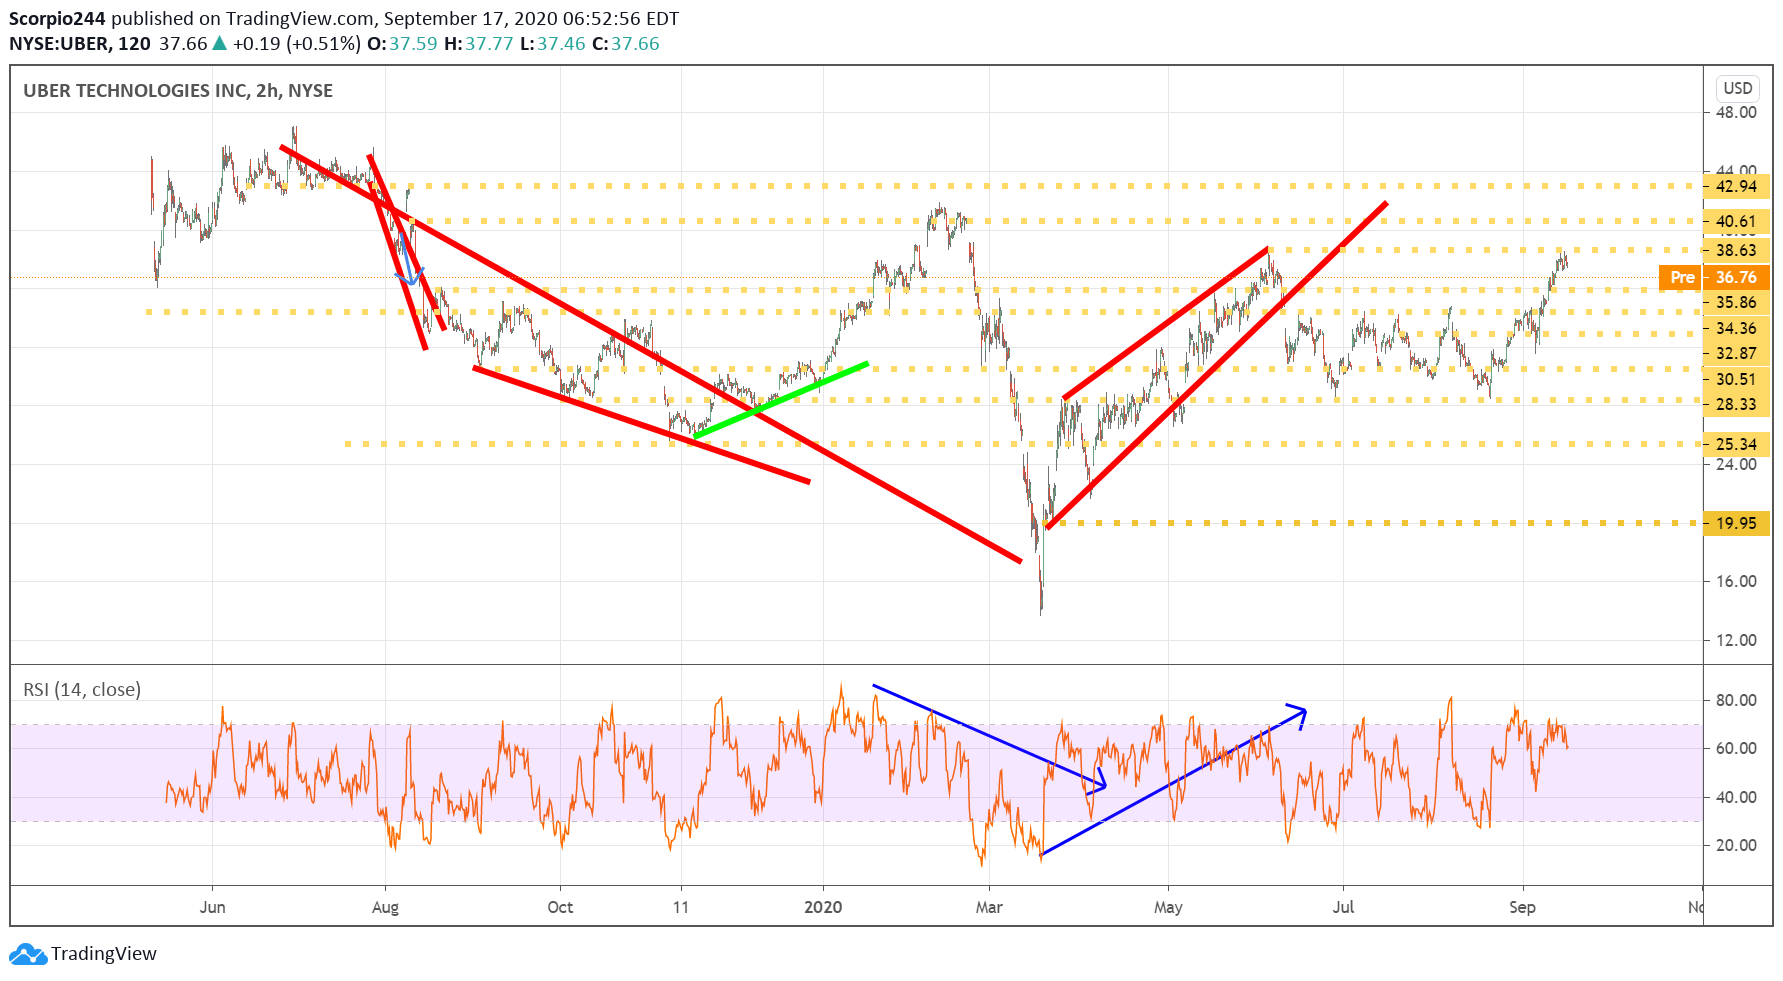Click the TradingView wordmark text
This screenshot has height=981, width=1783.
[x=104, y=954]
